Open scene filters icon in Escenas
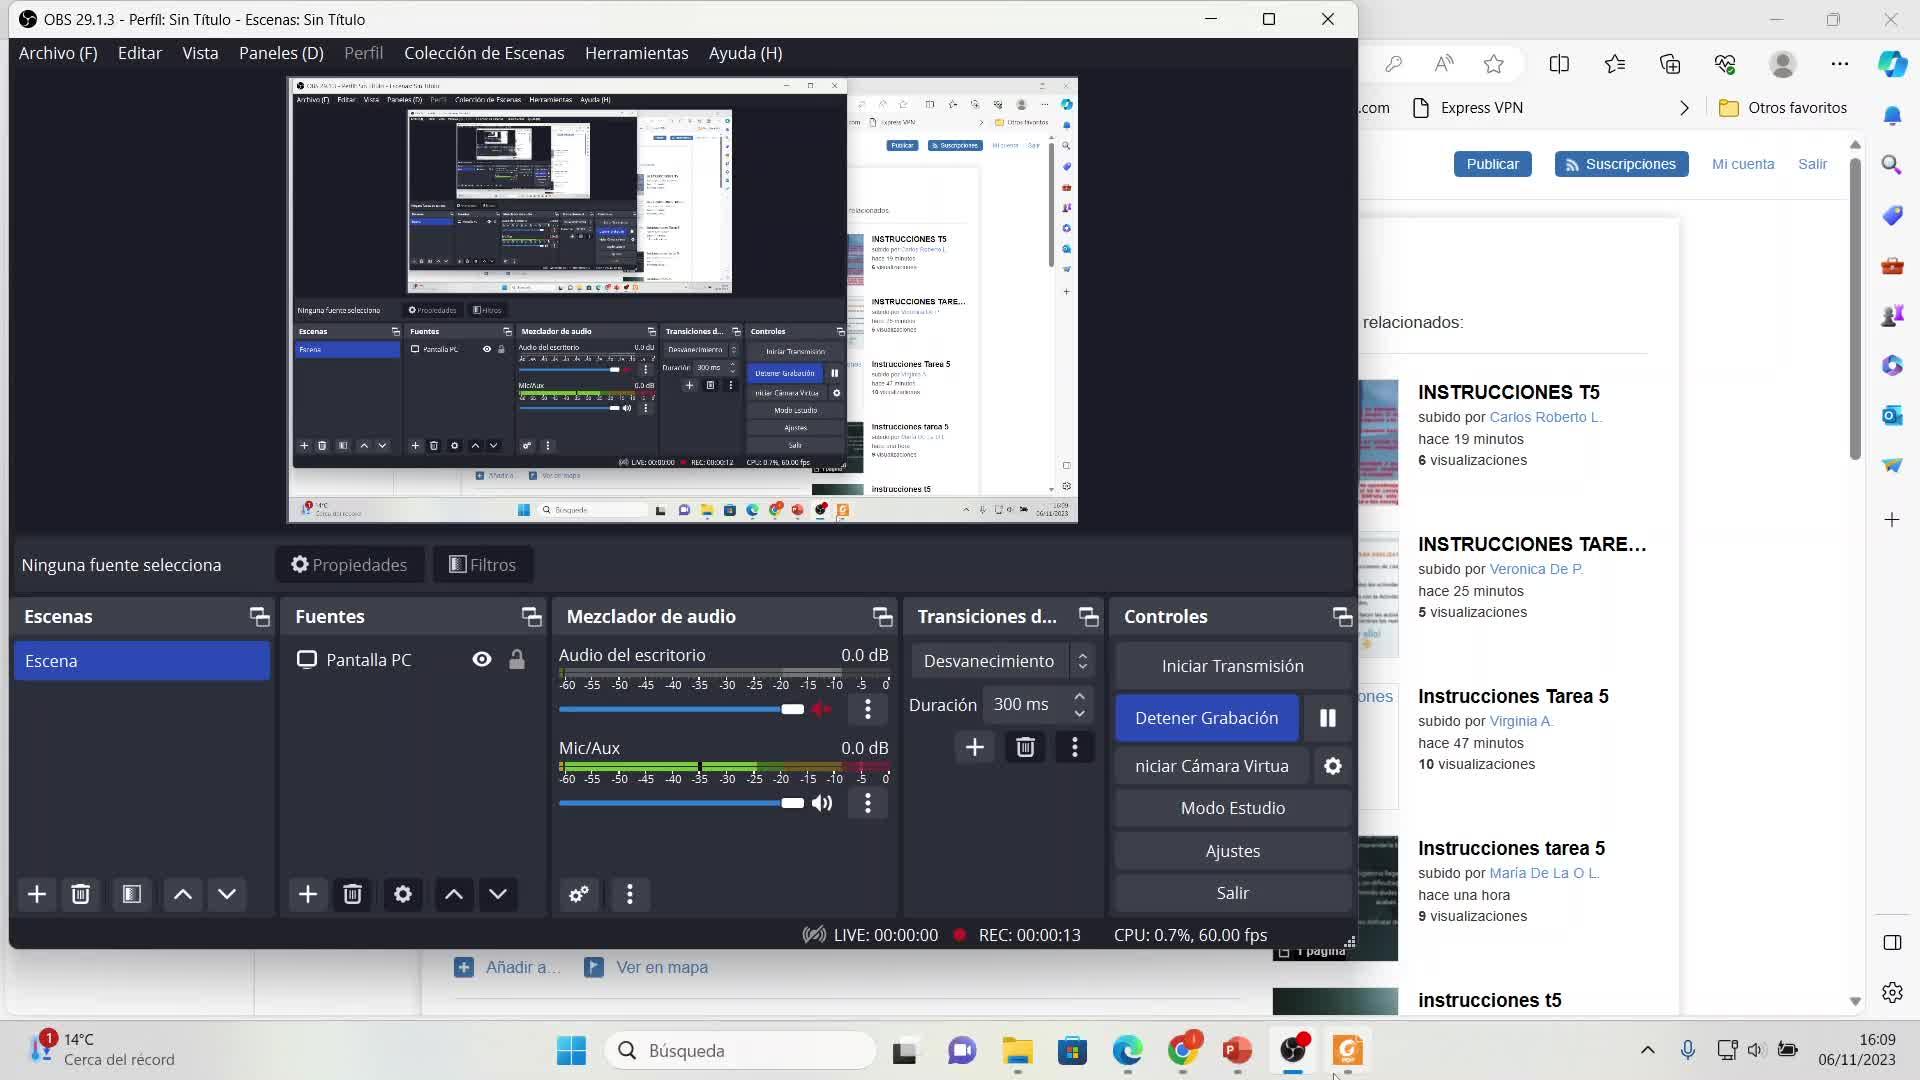The height and width of the screenshot is (1080, 1920). pos(131,894)
